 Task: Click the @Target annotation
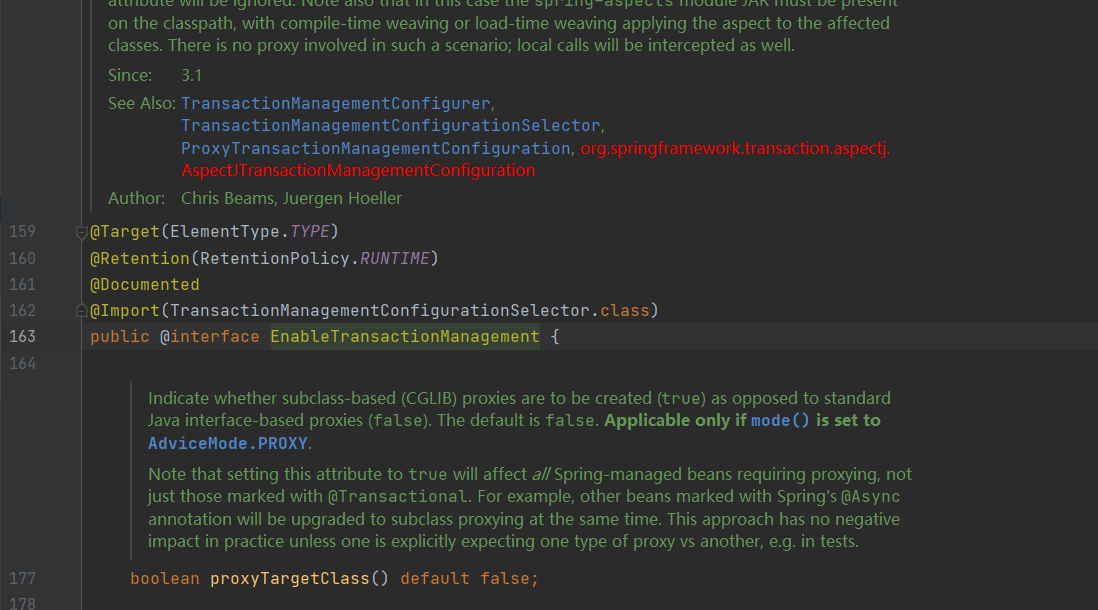tap(125, 232)
